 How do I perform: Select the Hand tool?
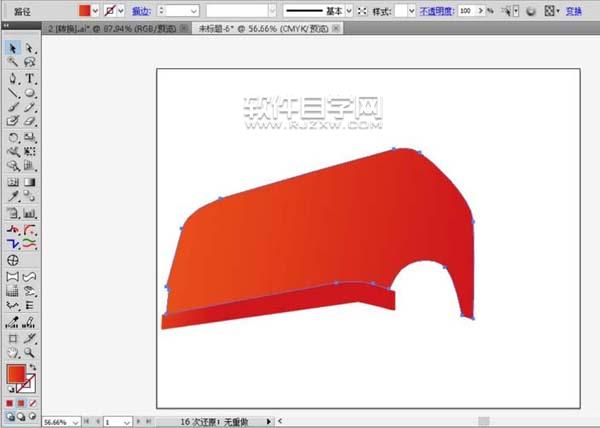coord(13,353)
